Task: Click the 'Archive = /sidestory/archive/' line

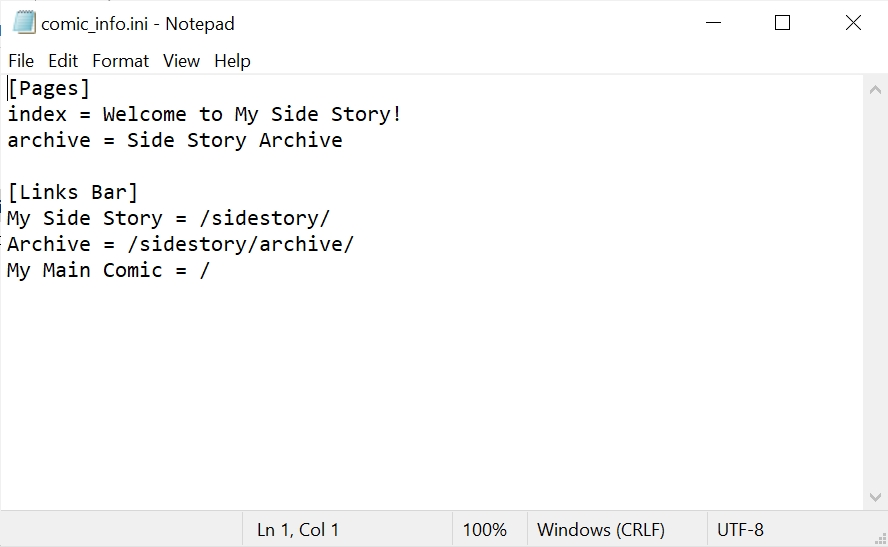Action: [x=180, y=245]
